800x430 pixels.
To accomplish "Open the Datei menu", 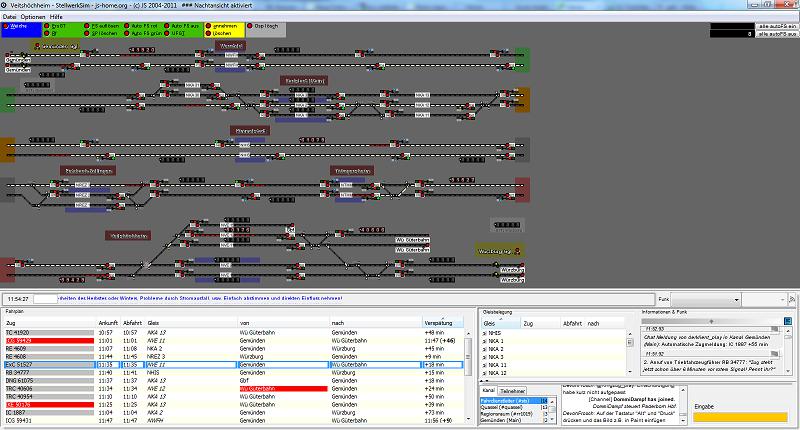I will point(9,17).
